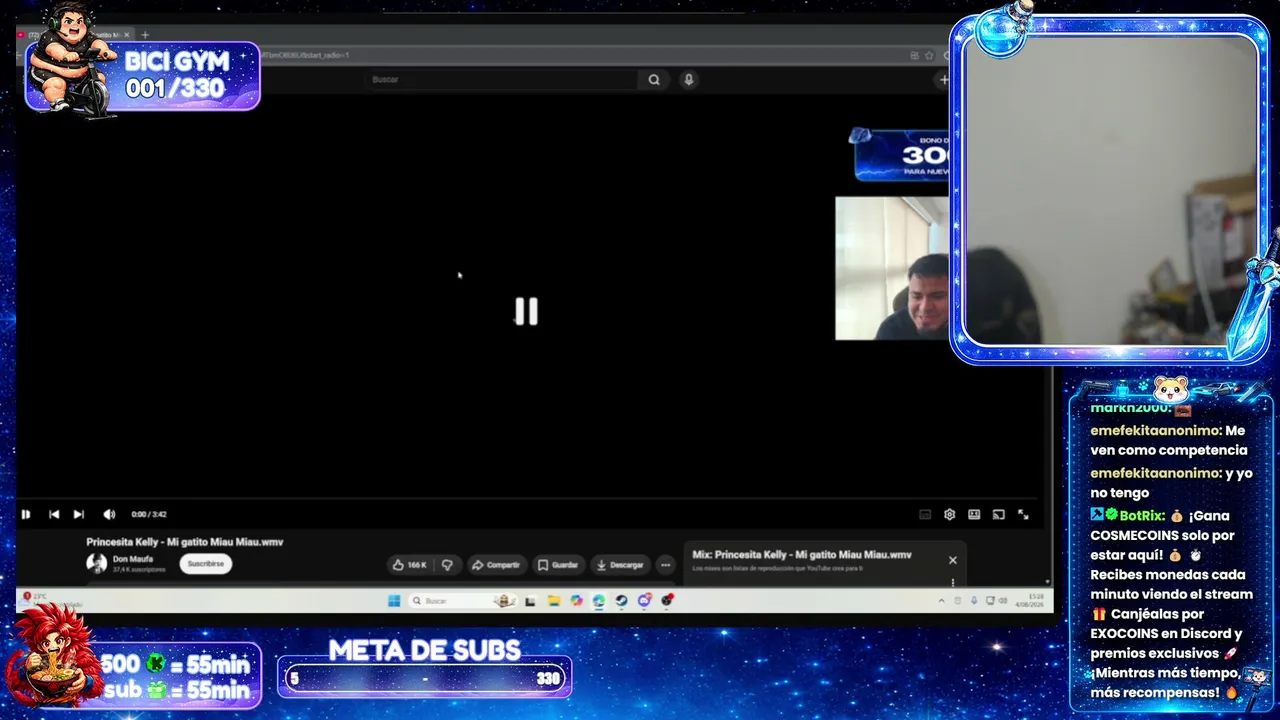
Task: Cast the video to another screen
Action: click(998, 514)
